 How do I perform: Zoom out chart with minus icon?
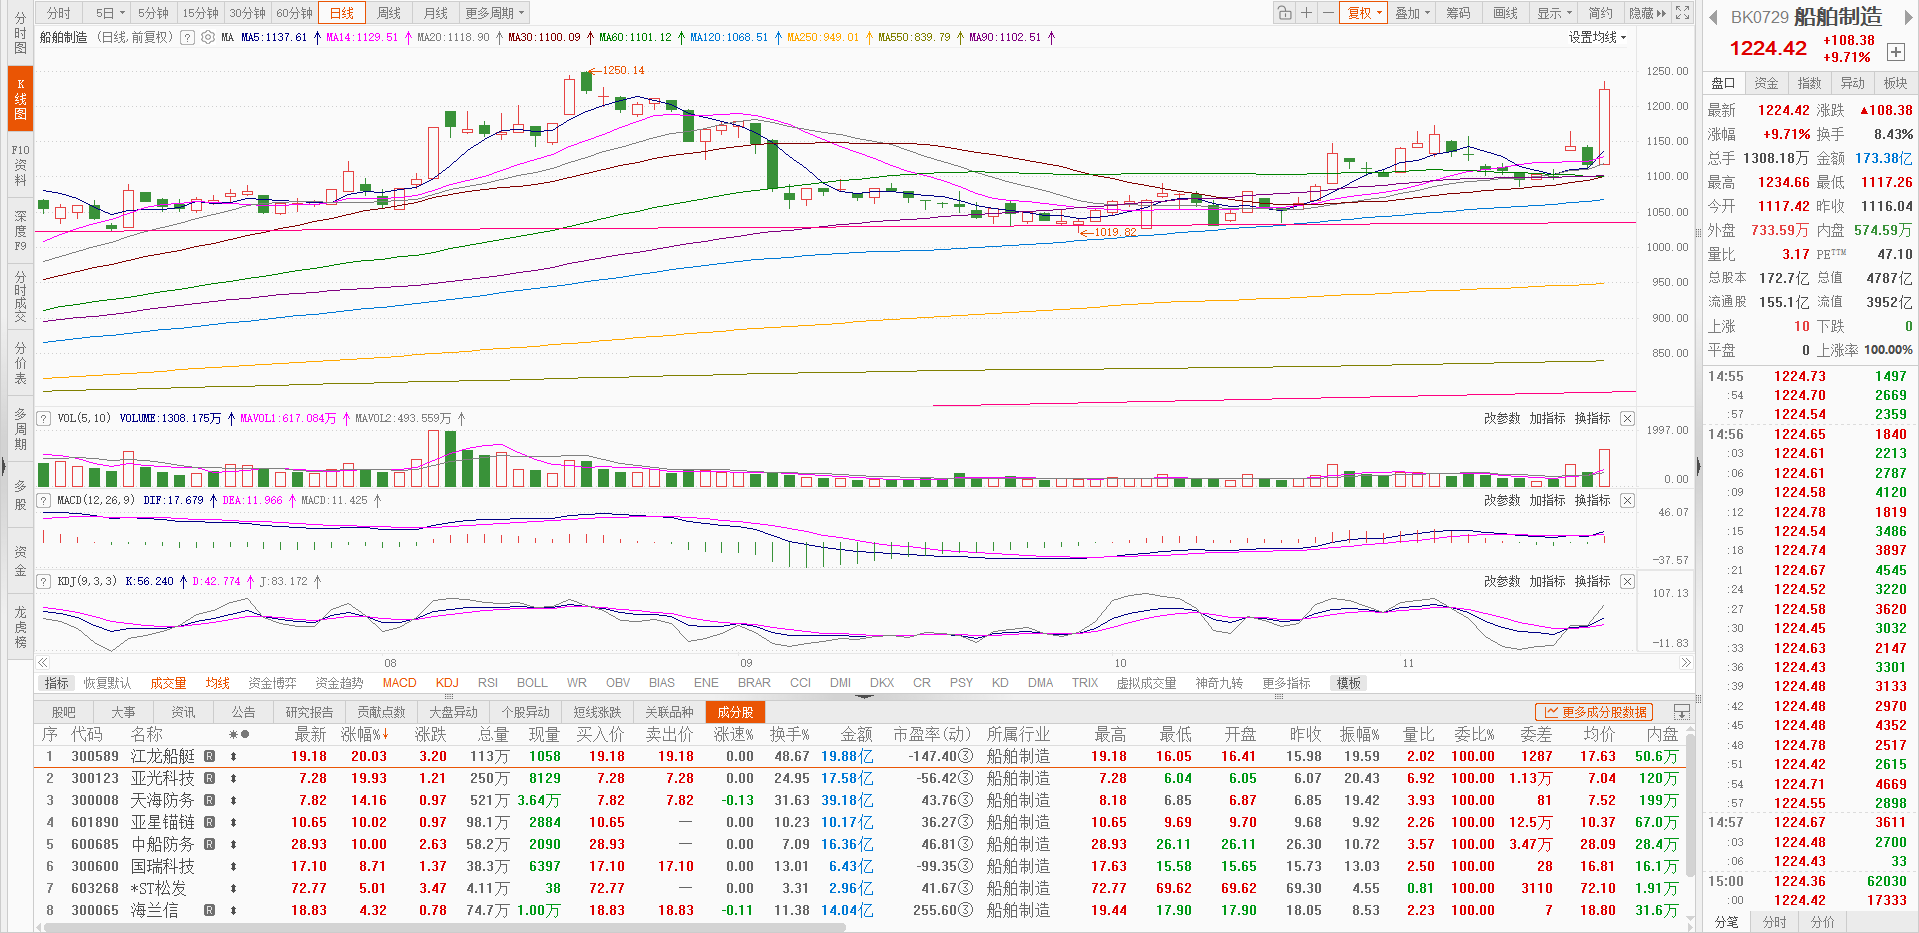[x=1328, y=13]
